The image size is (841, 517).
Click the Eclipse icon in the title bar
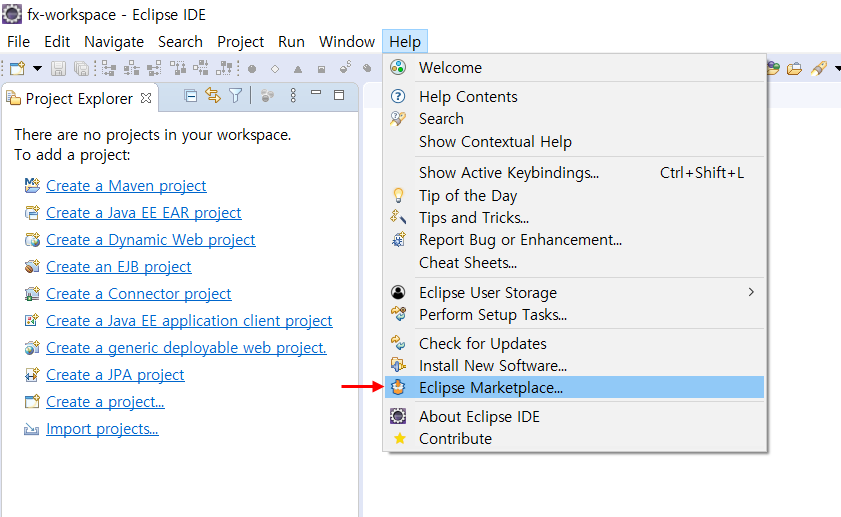(x=12, y=14)
